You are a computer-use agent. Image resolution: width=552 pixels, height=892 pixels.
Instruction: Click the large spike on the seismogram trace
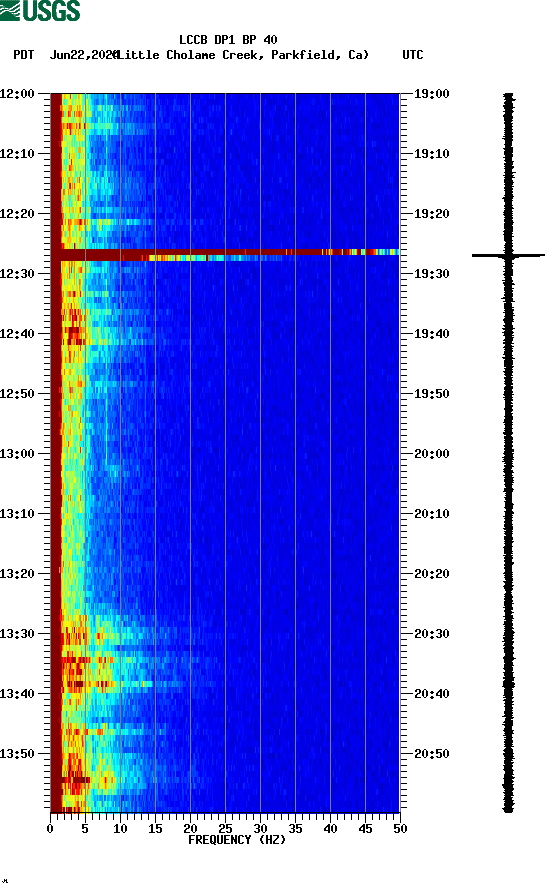508,255
